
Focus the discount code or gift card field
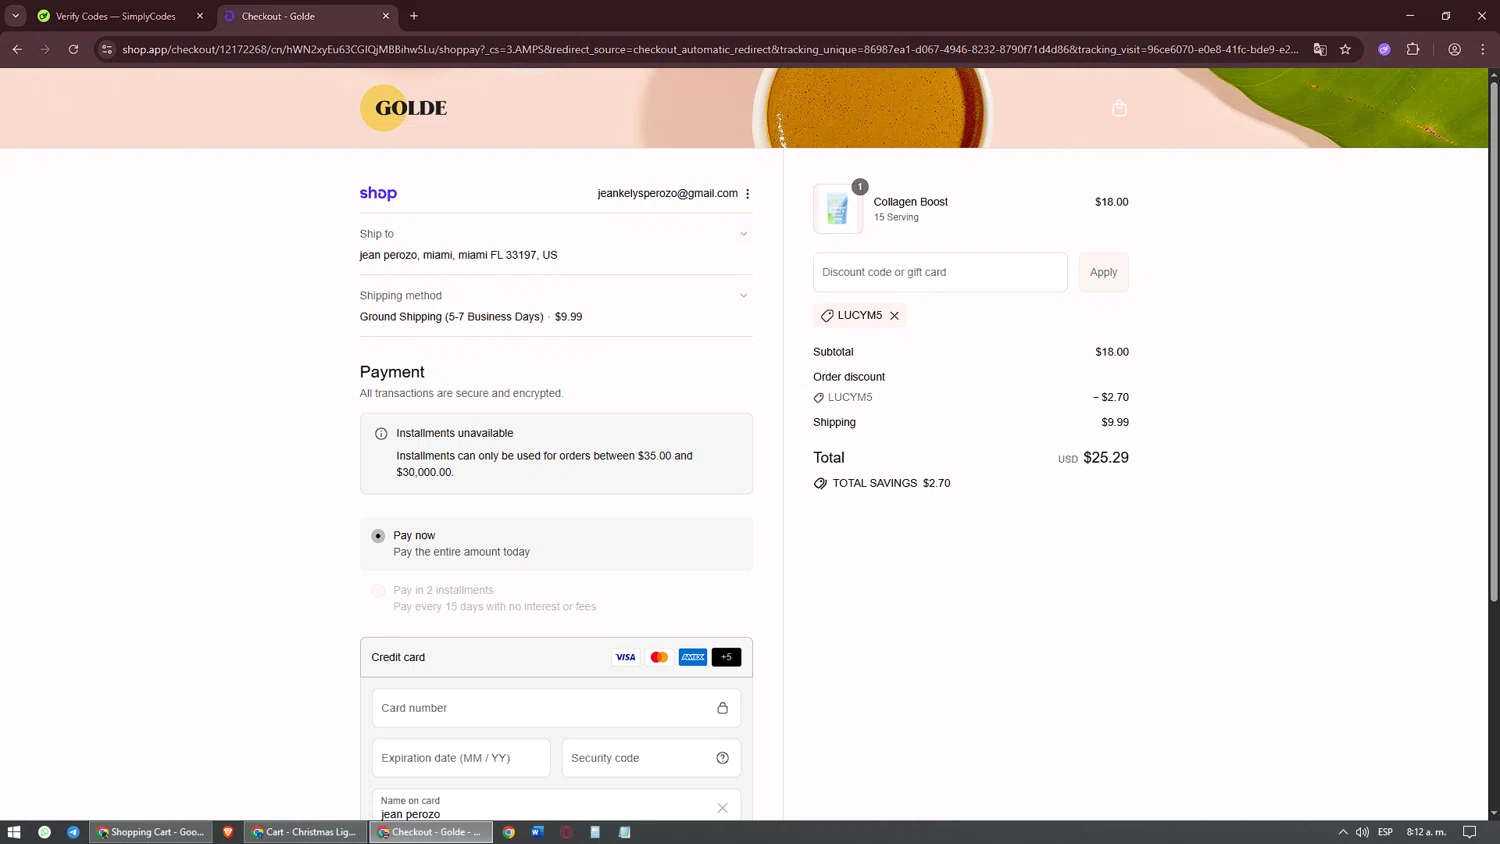tap(940, 272)
